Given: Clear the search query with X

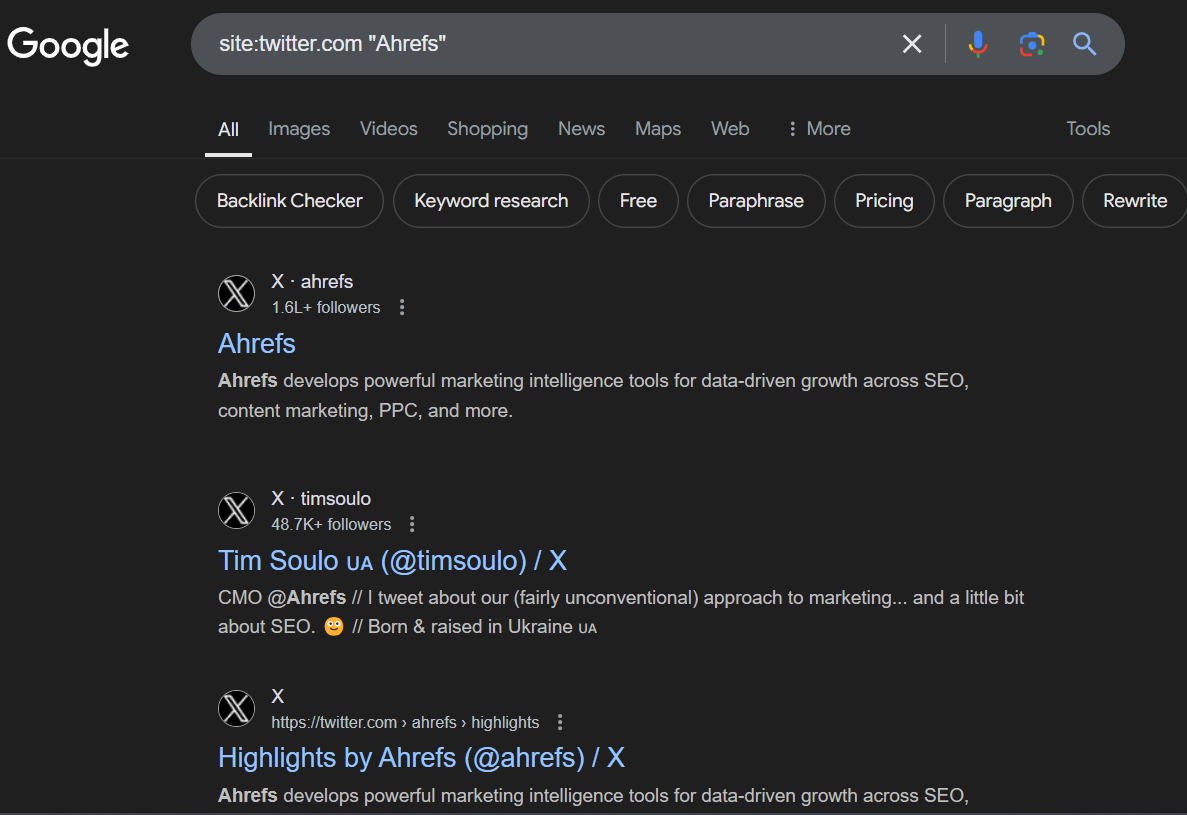Looking at the screenshot, I should click(x=911, y=44).
